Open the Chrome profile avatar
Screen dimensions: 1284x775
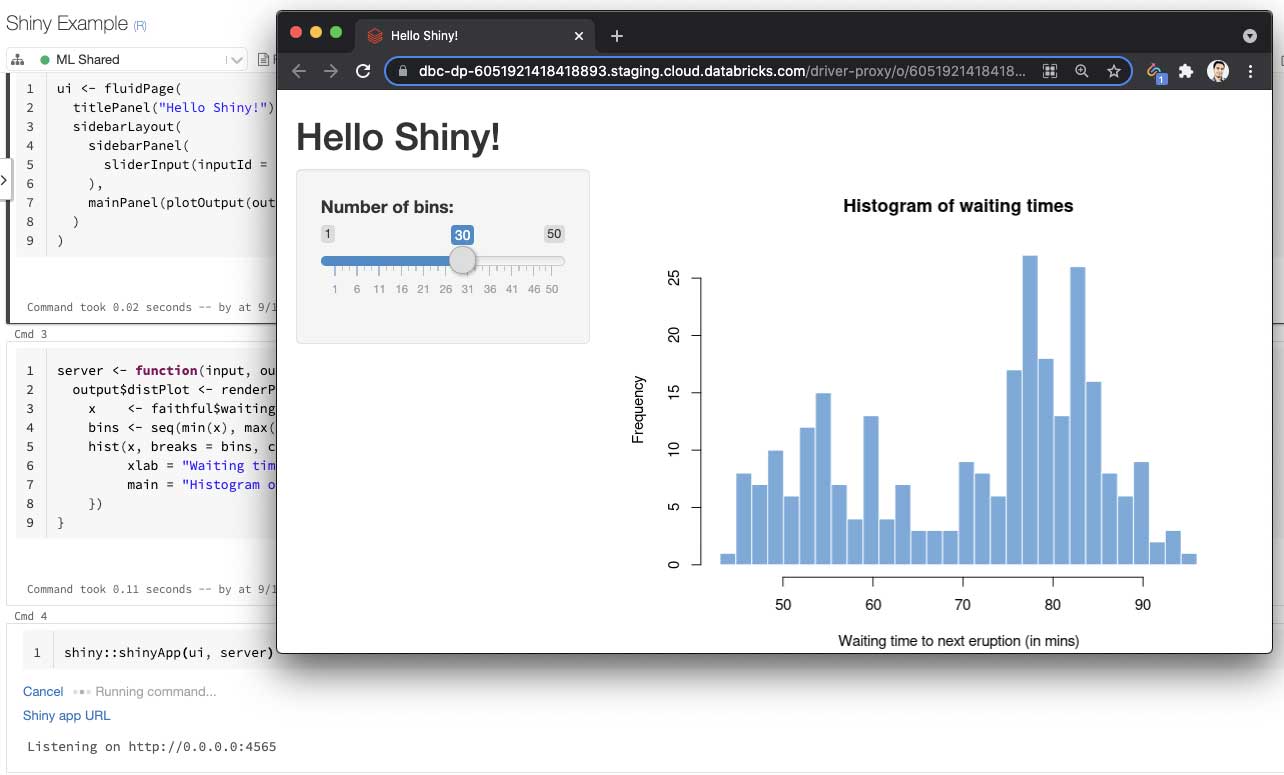pos(1217,71)
